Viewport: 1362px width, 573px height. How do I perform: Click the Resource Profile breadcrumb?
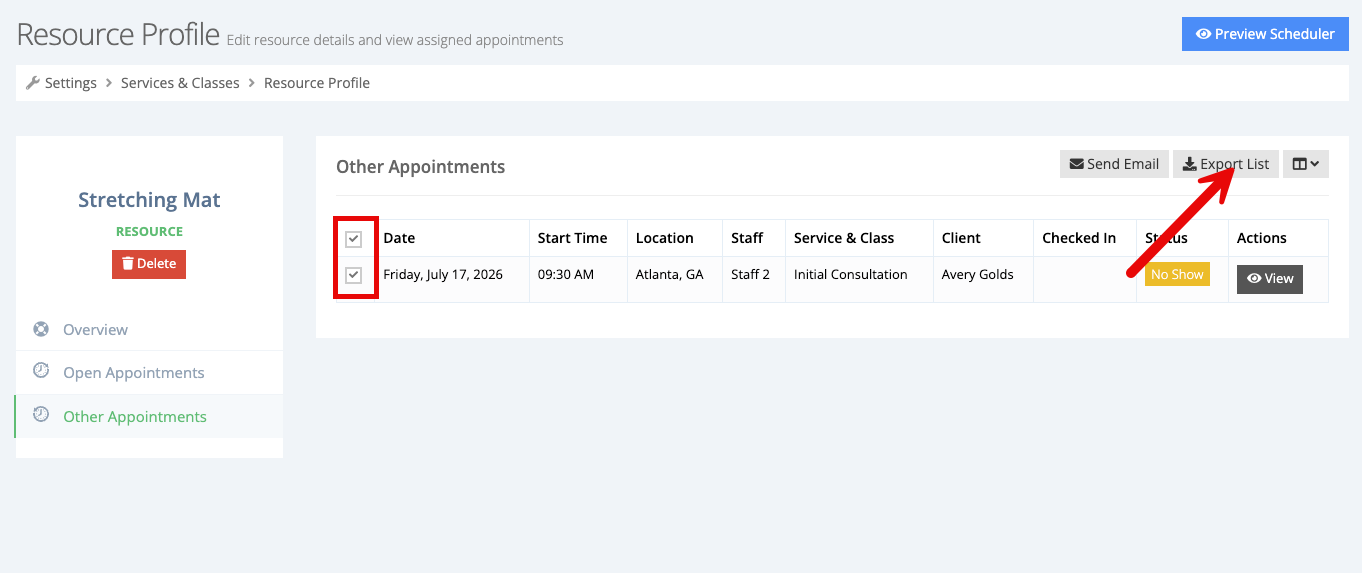317,83
